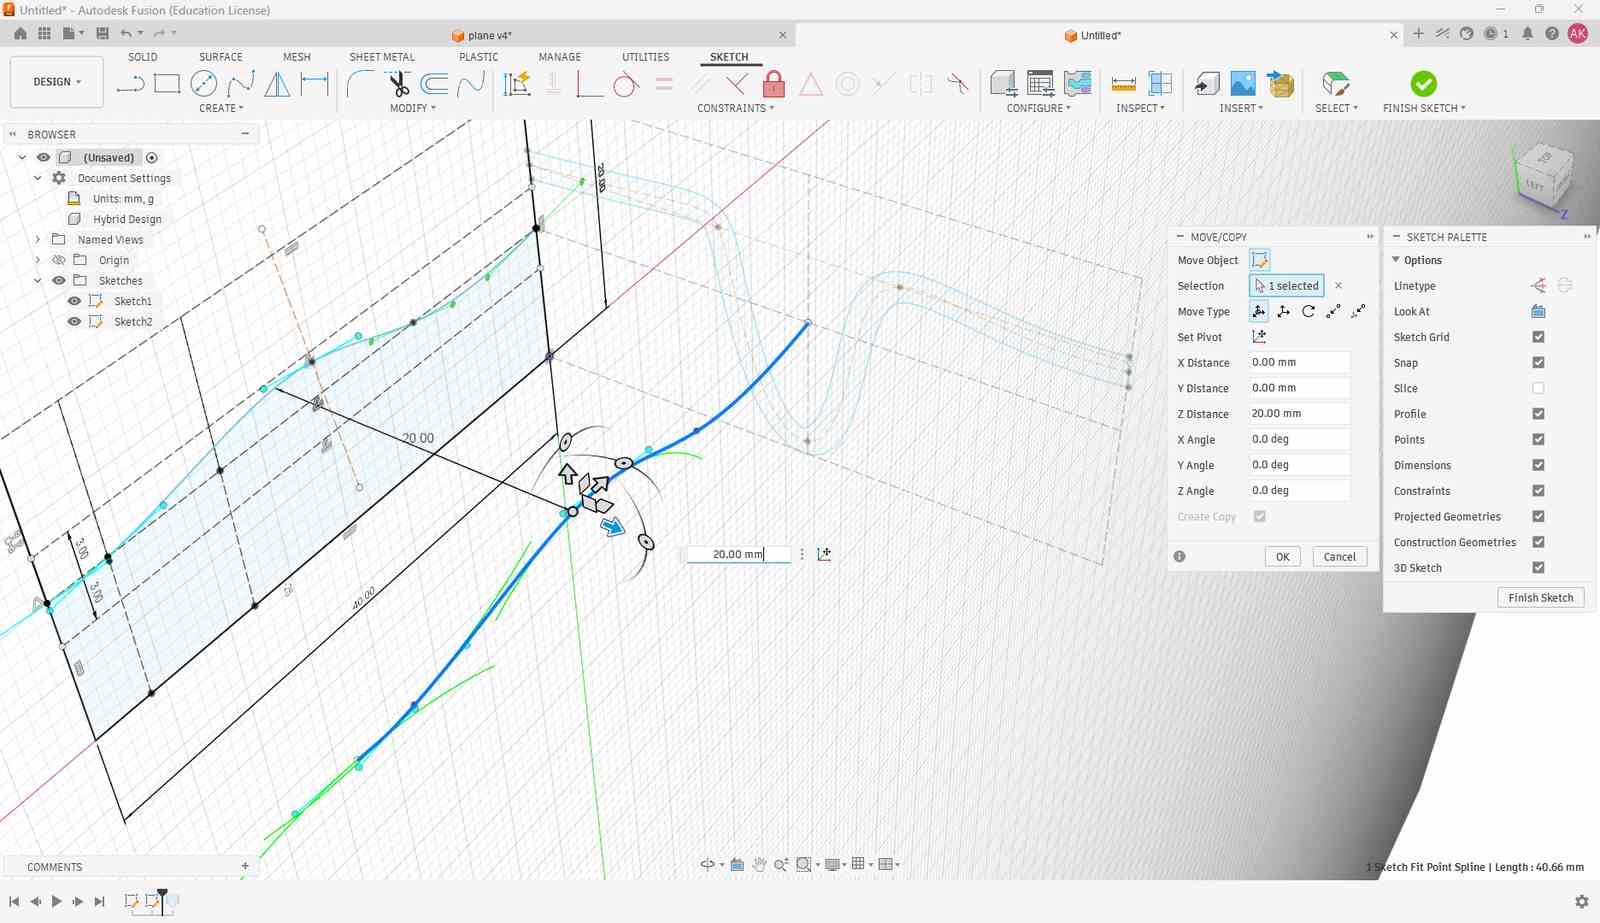Click the Home icon in the top bar

[x=20, y=34]
